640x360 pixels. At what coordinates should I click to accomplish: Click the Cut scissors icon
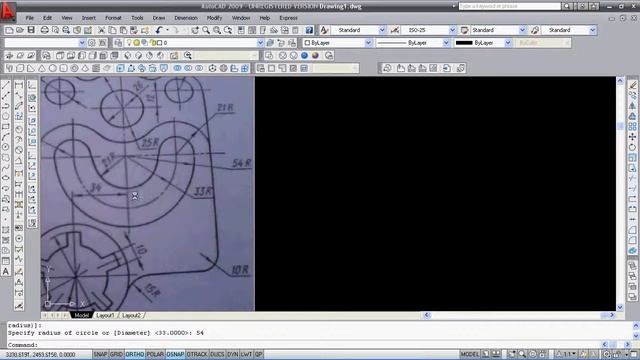[101, 30]
